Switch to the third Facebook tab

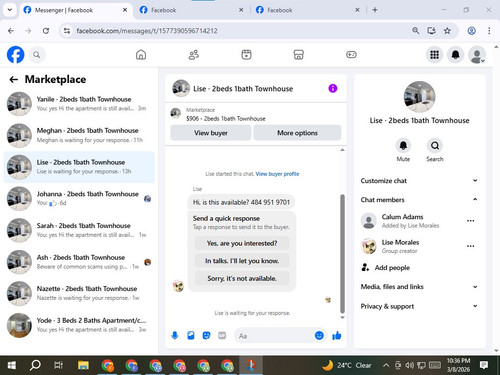click(x=307, y=10)
